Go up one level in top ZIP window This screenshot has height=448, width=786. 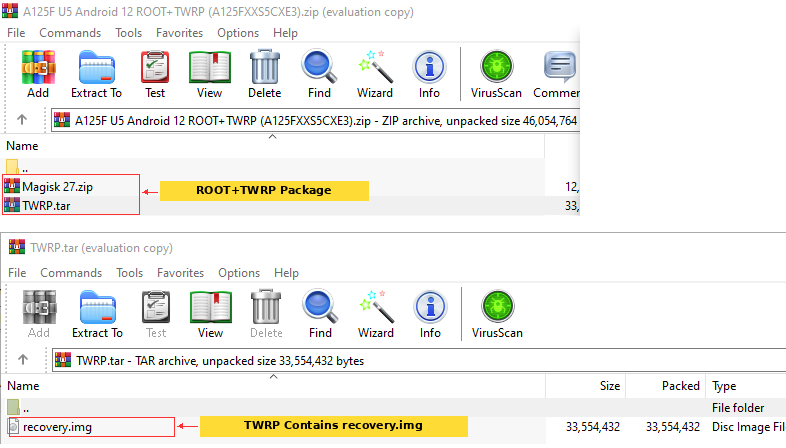coord(22,120)
